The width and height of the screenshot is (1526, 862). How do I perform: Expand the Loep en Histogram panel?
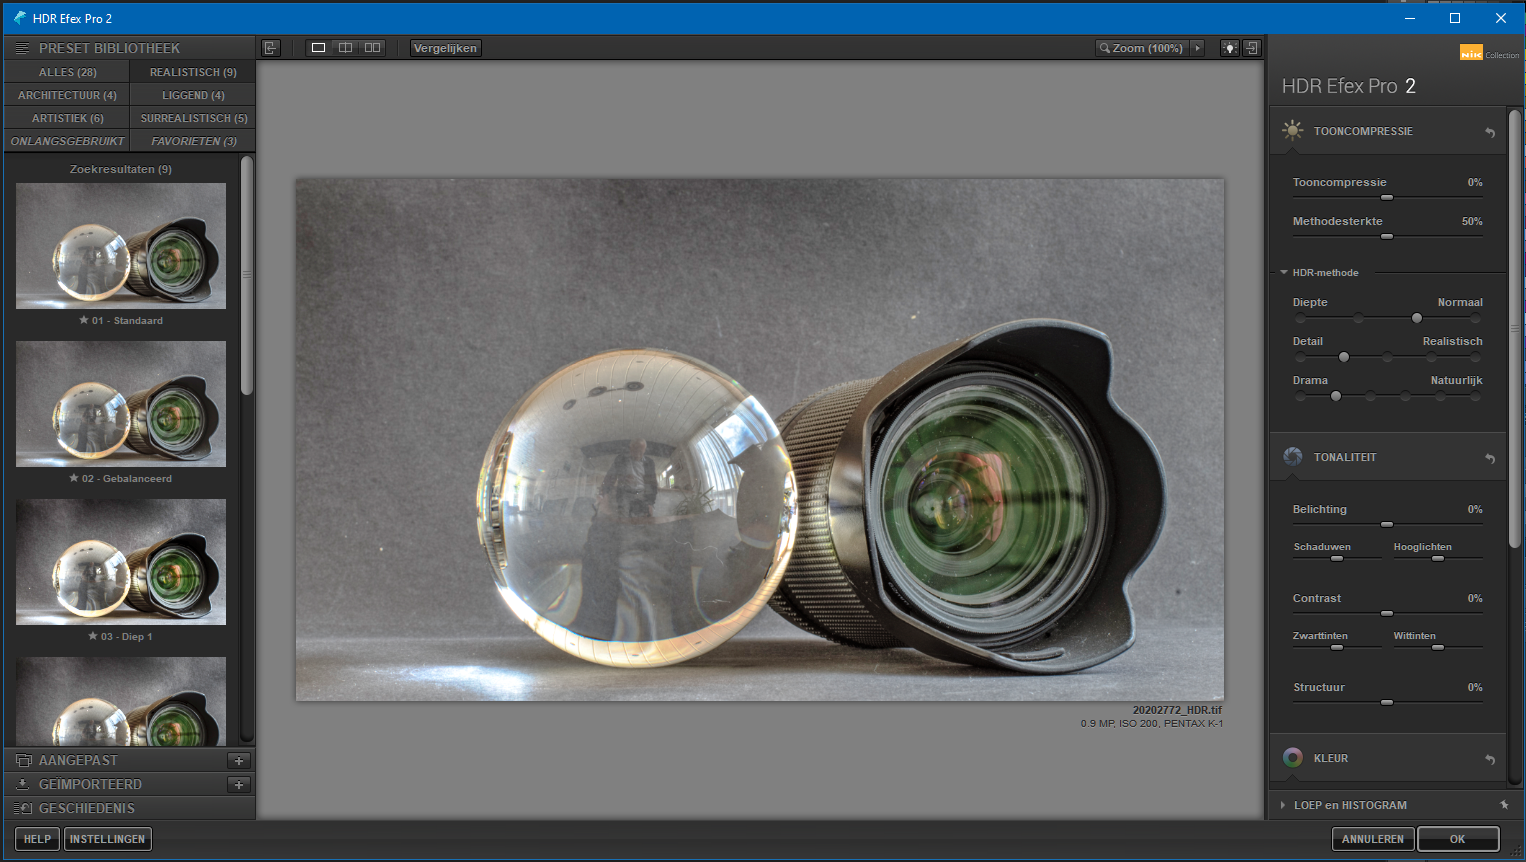[1284, 805]
